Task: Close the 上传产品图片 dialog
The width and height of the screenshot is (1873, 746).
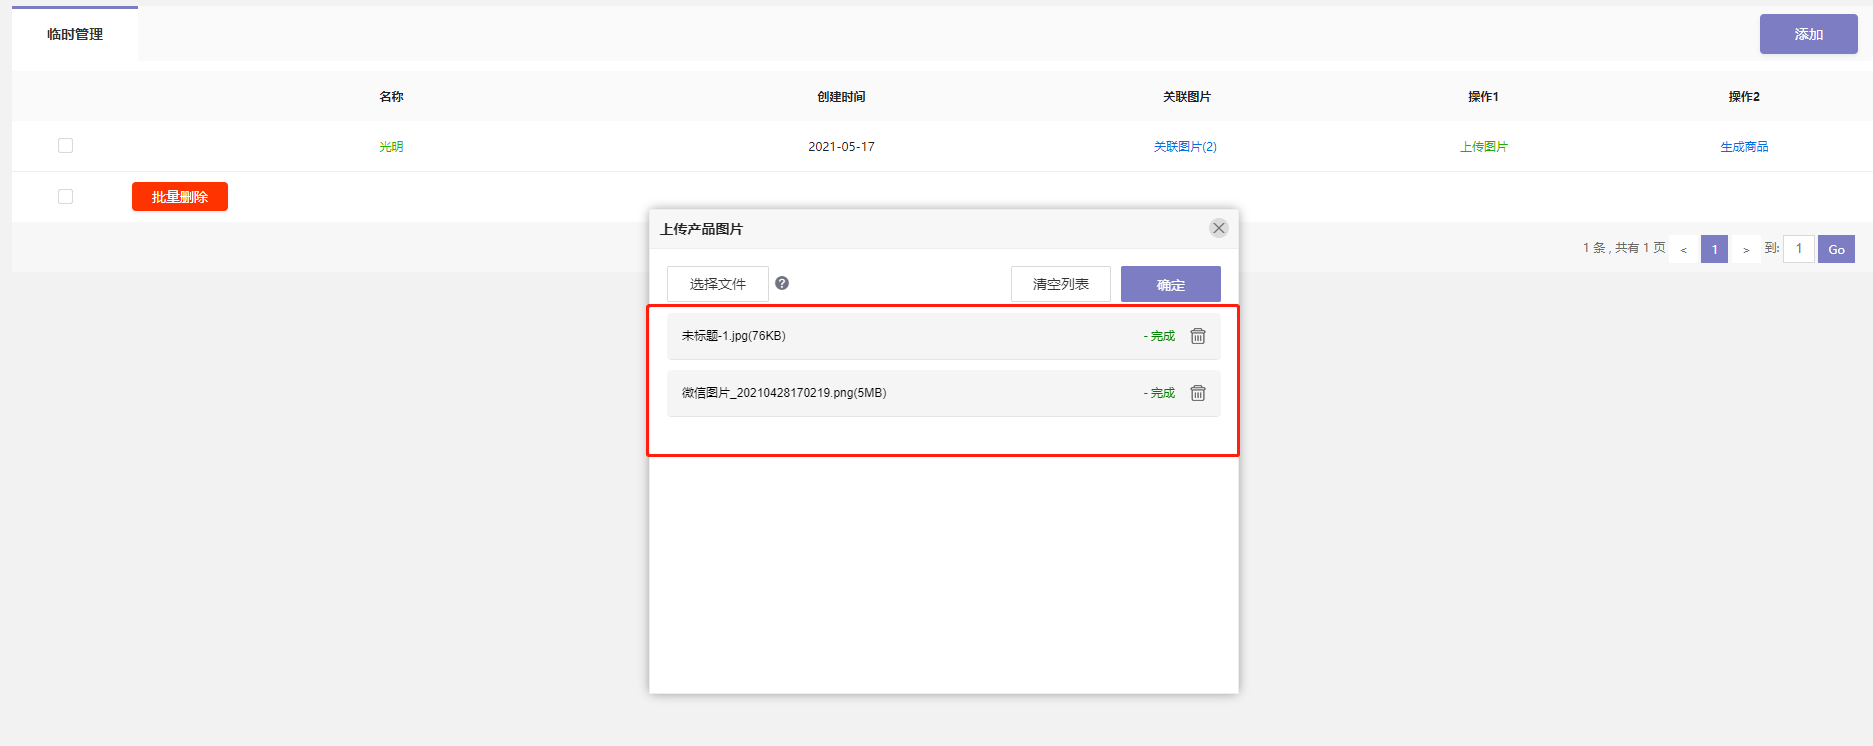Action: click(x=1218, y=228)
